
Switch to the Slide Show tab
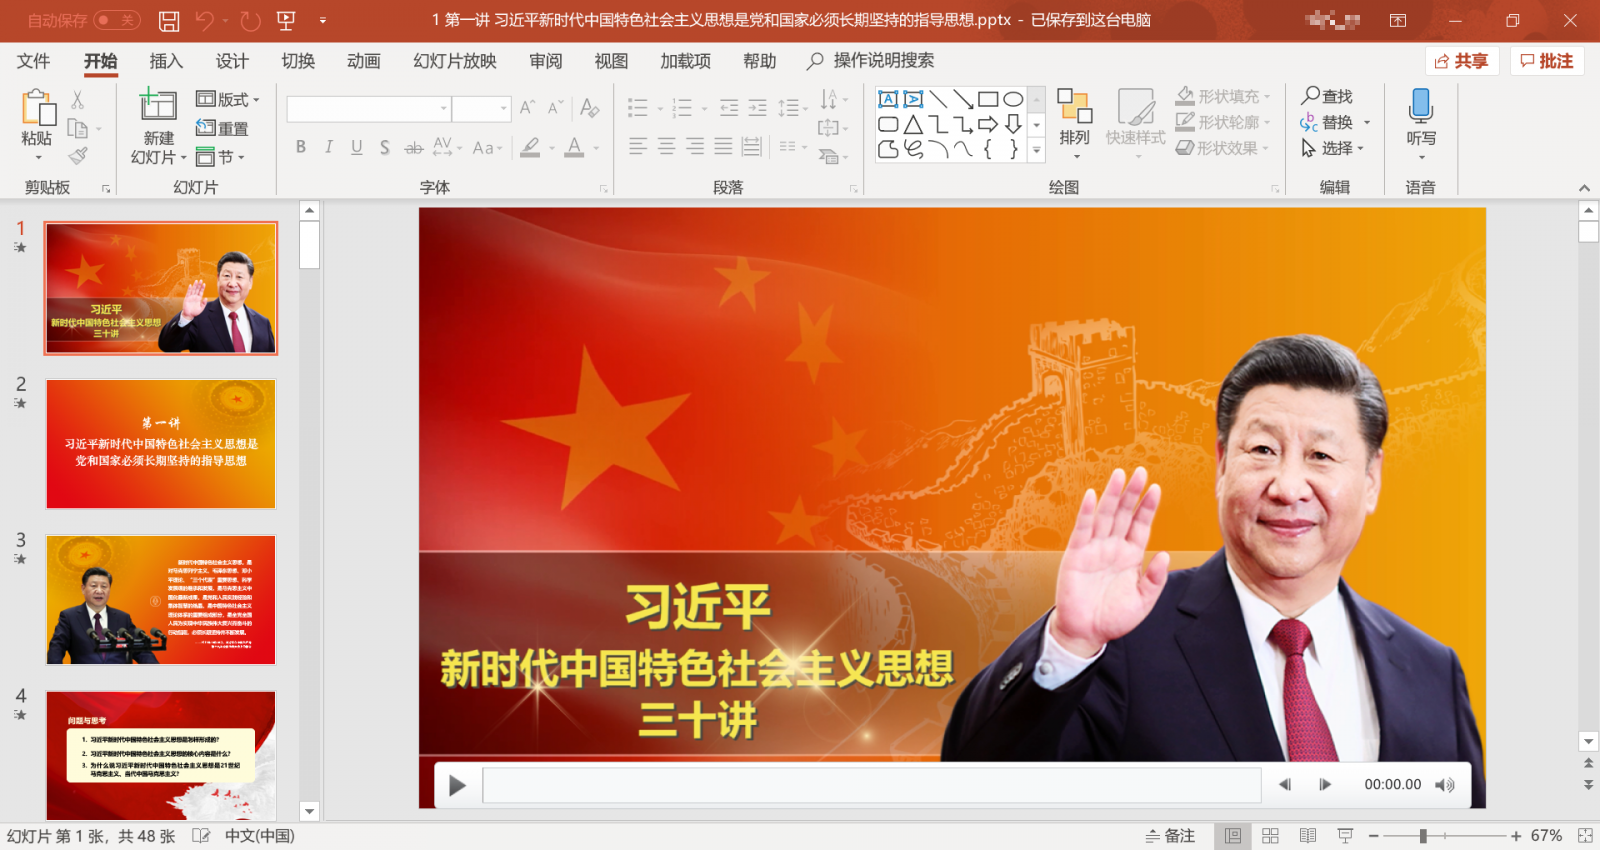pyautogui.click(x=454, y=61)
